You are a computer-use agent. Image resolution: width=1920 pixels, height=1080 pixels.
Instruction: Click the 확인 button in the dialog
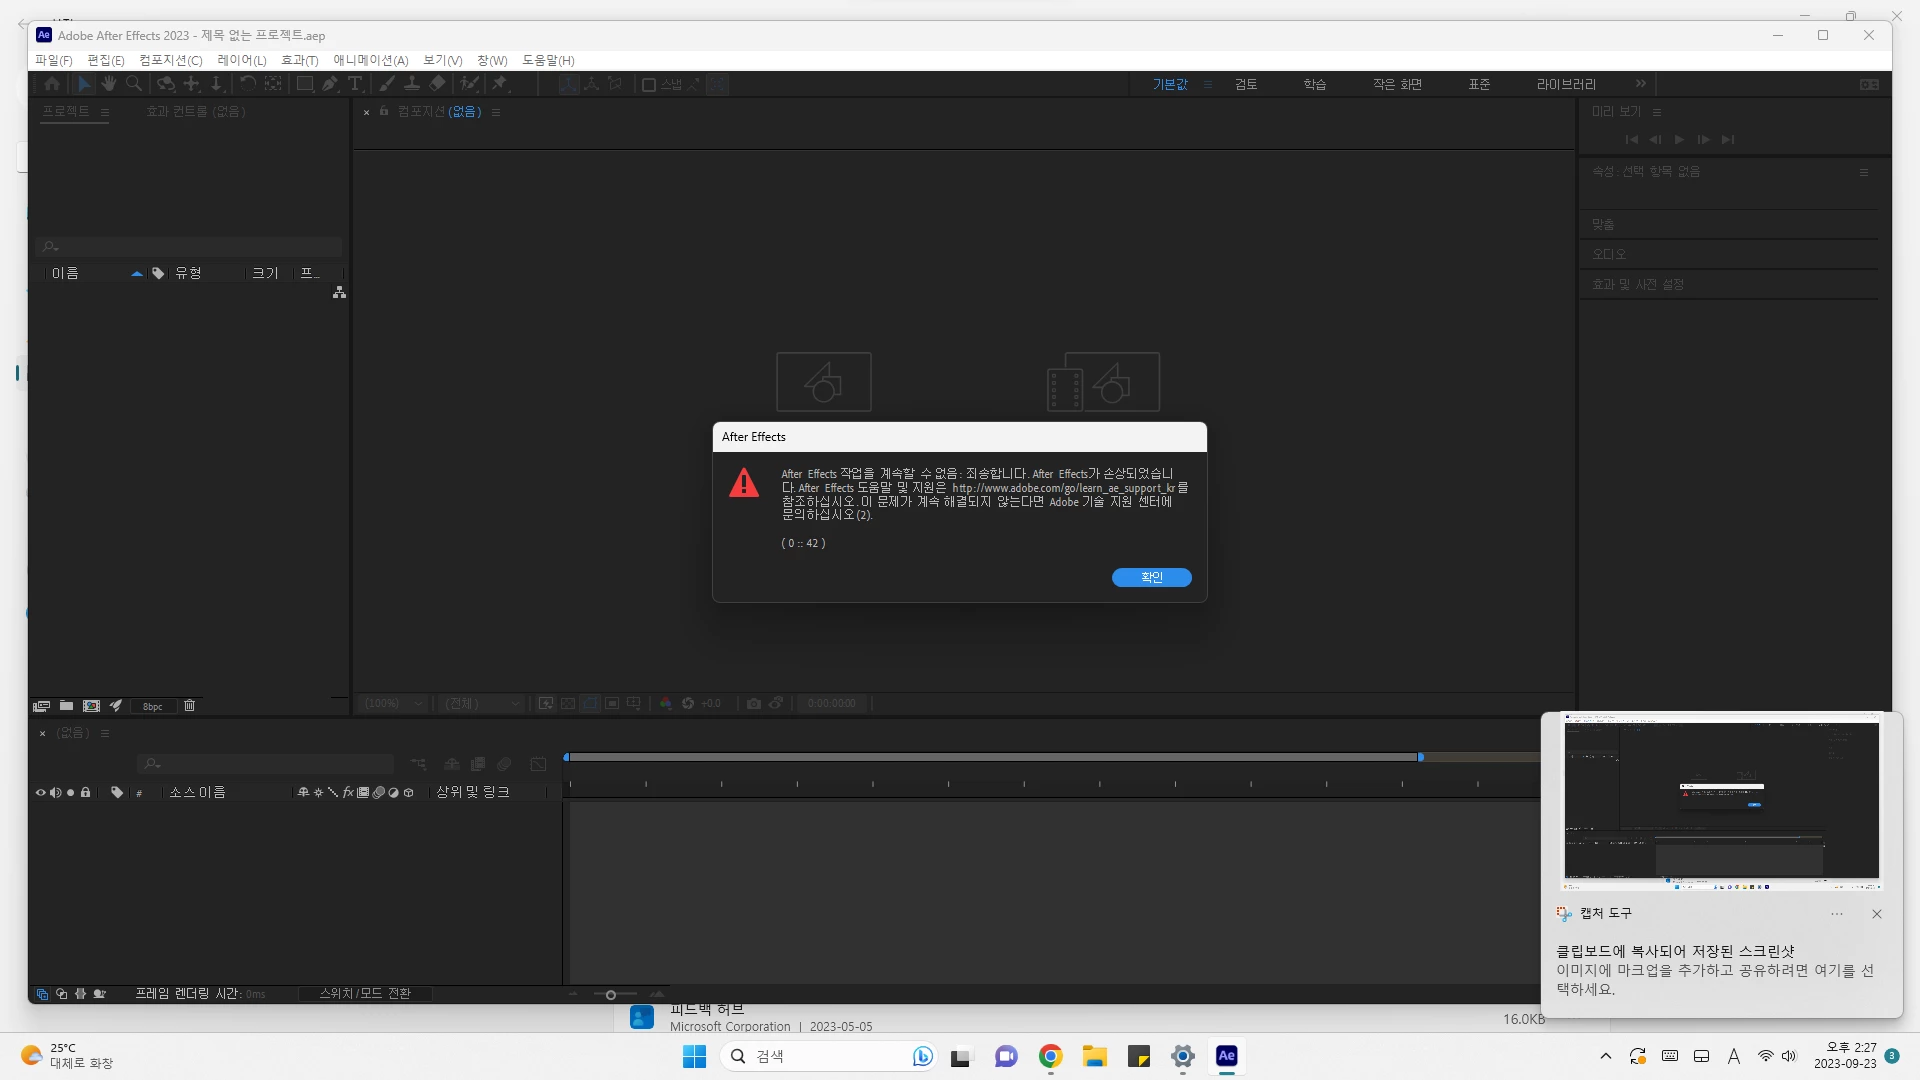1151,577
